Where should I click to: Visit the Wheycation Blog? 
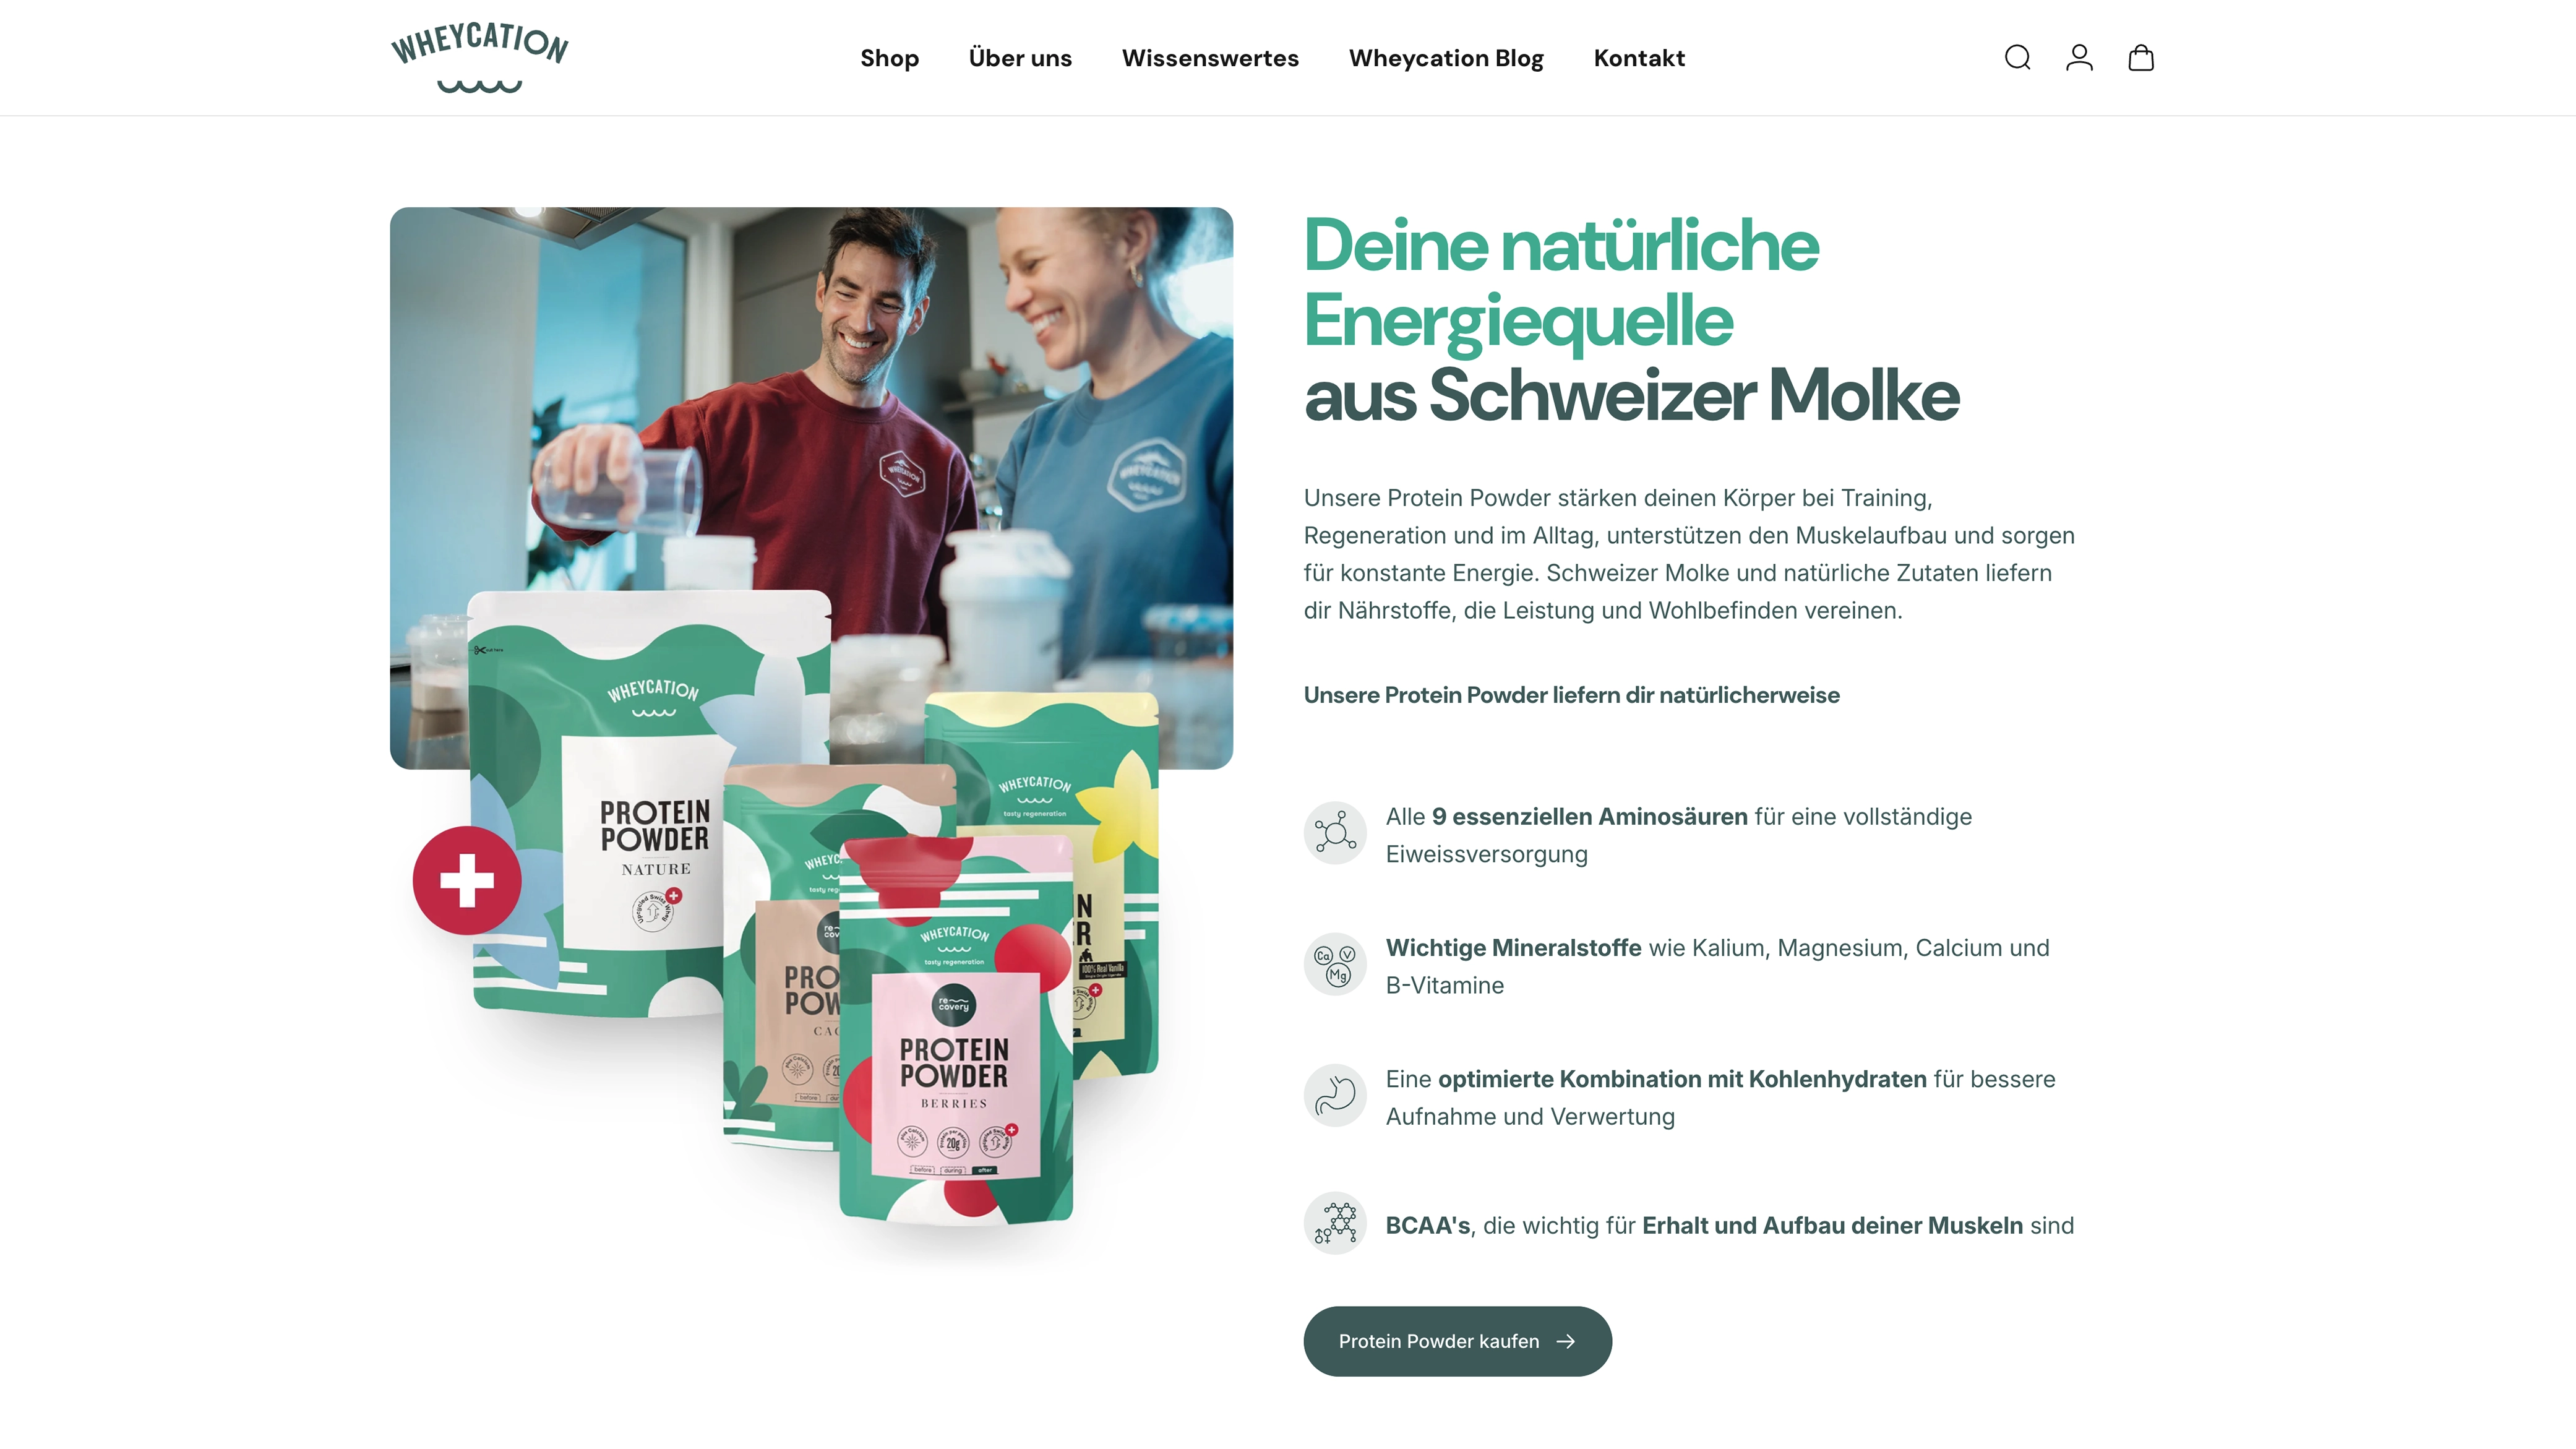click(x=1446, y=58)
